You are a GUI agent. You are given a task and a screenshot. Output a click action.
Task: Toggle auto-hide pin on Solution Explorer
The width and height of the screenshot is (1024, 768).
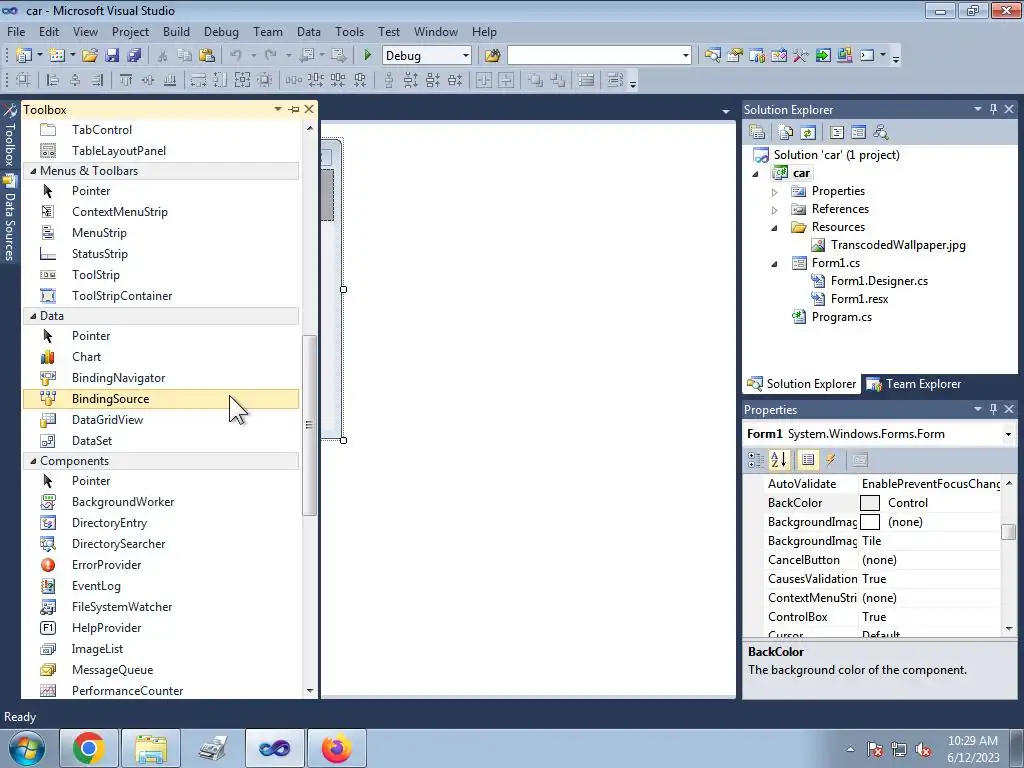(x=993, y=110)
